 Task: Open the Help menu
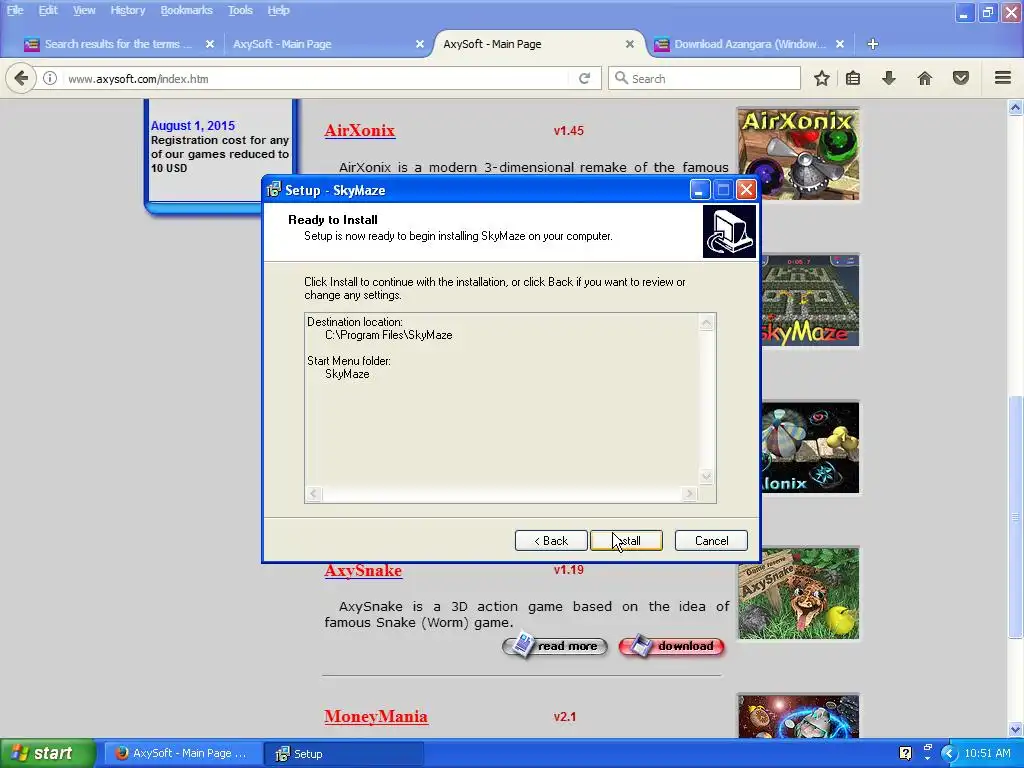tap(278, 10)
